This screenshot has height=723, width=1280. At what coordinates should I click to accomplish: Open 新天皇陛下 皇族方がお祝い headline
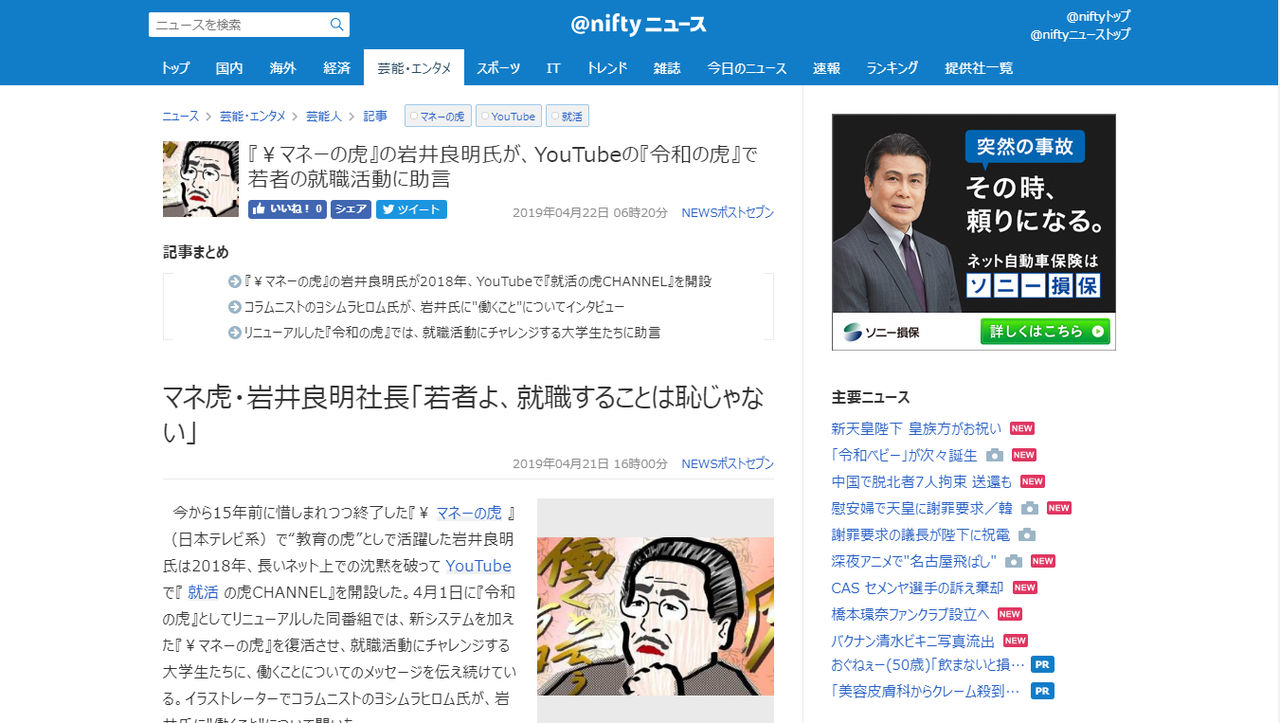coord(916,428)
